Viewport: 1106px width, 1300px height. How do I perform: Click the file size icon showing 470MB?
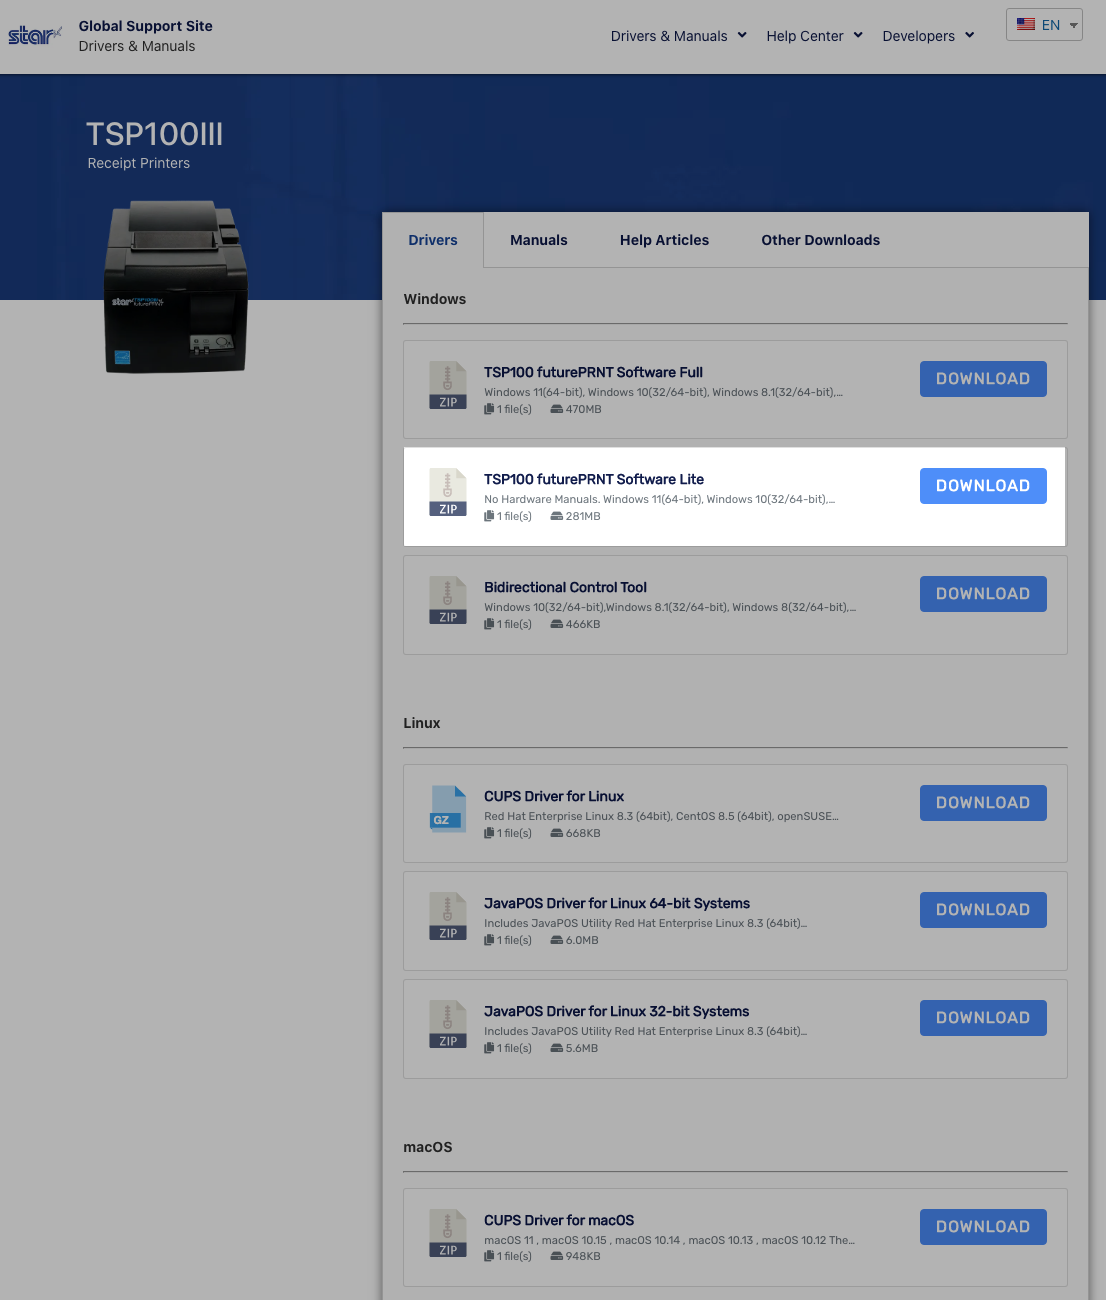pos(556,409)
